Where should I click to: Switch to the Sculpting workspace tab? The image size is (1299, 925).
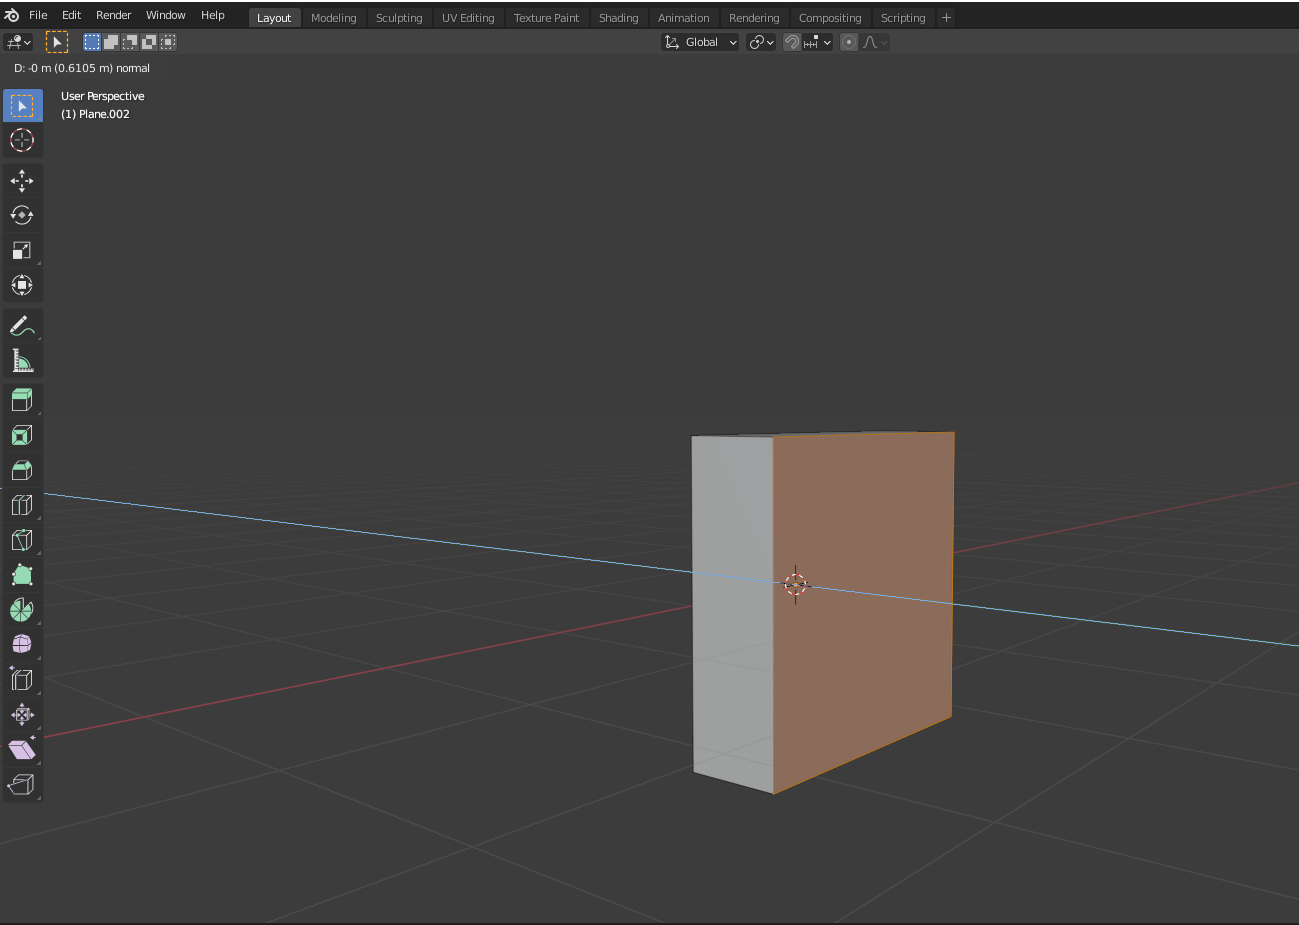tap(399, 18)
